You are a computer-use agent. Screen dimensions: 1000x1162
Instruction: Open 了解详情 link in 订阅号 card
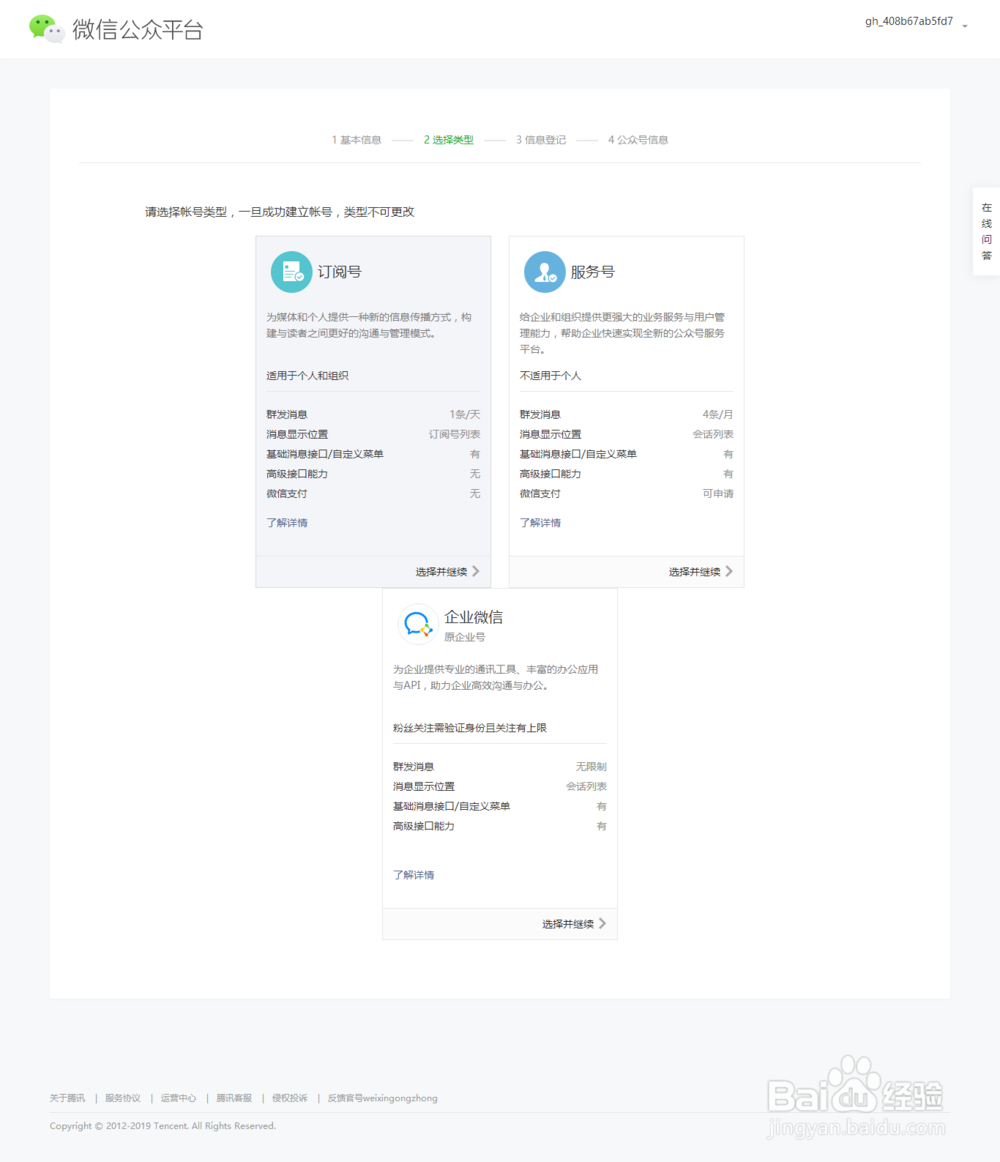287,522
